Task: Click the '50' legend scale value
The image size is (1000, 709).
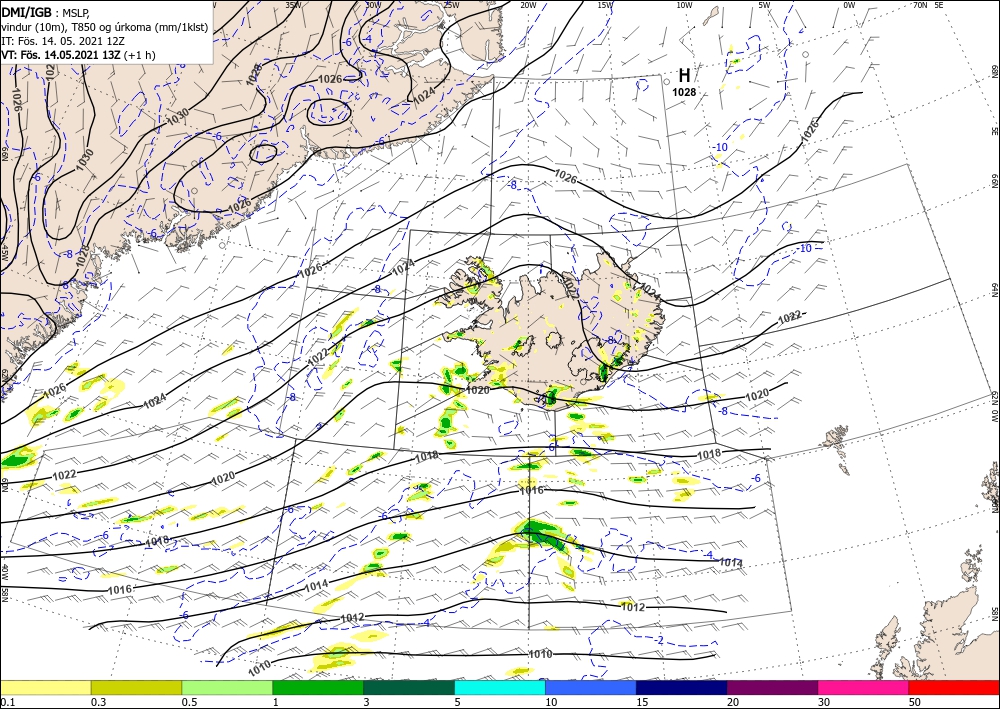Action: pos(915,702)
